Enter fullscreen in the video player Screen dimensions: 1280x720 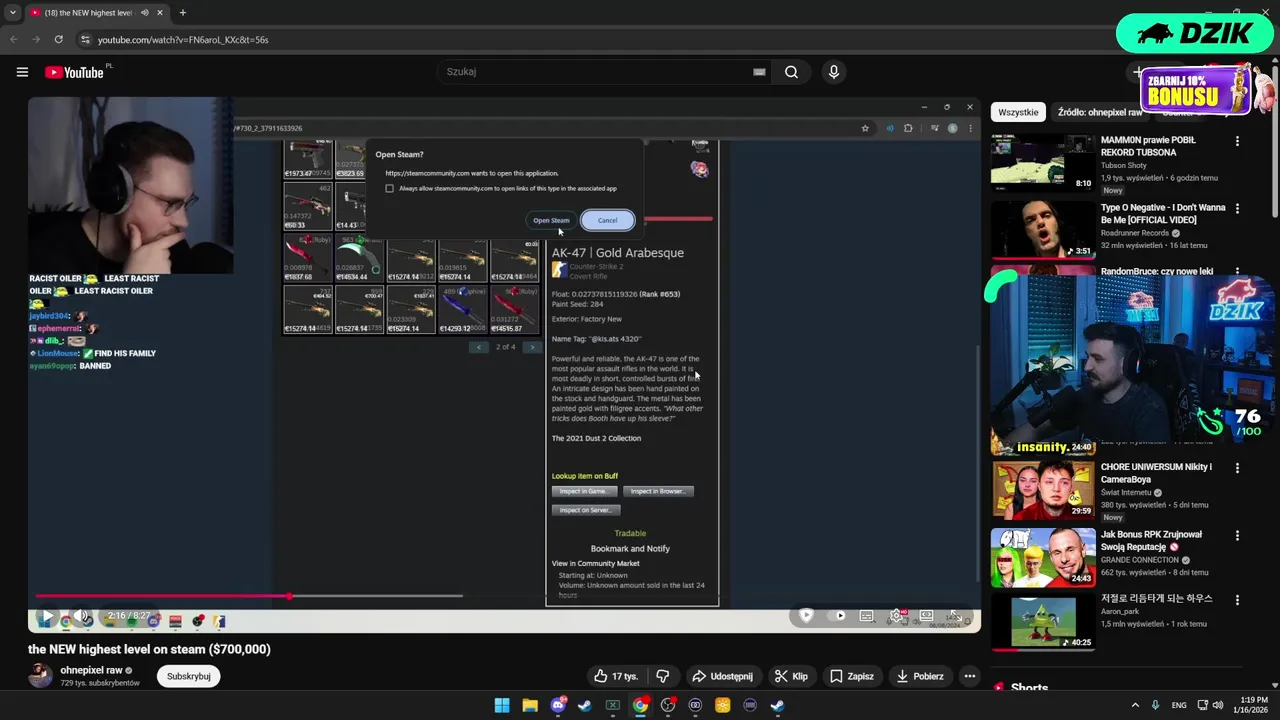click(956, 616)
